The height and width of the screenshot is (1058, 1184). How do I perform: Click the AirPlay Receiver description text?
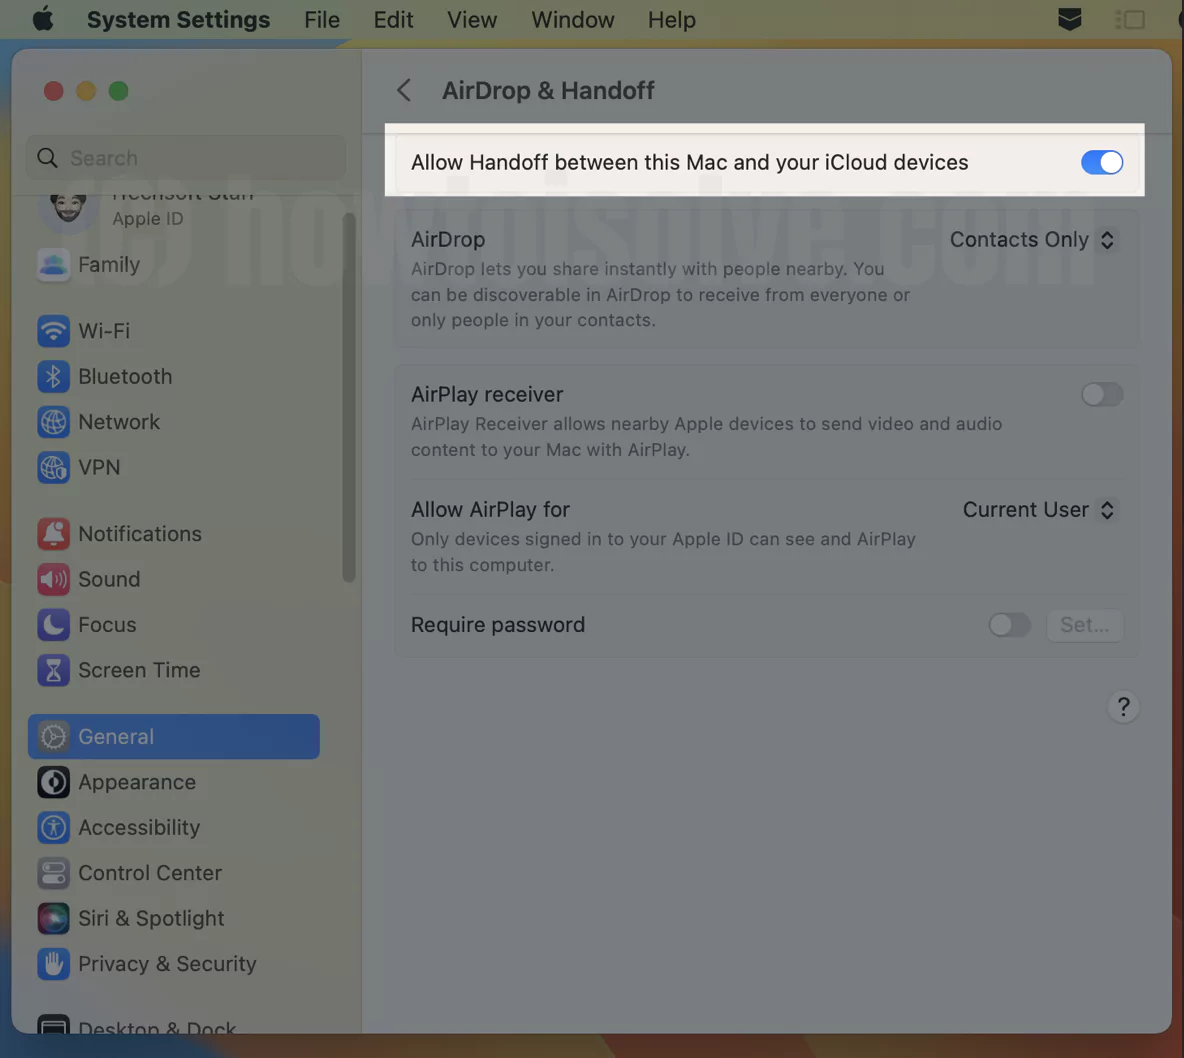[x=706, y=436]
